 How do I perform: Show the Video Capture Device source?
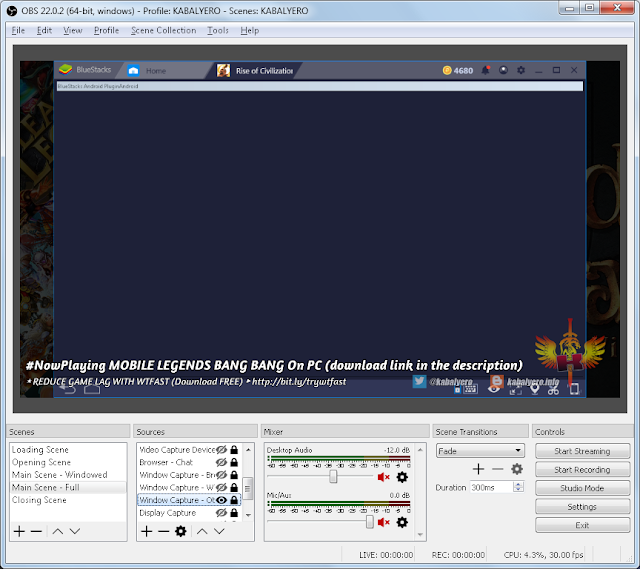click(221, 449)
